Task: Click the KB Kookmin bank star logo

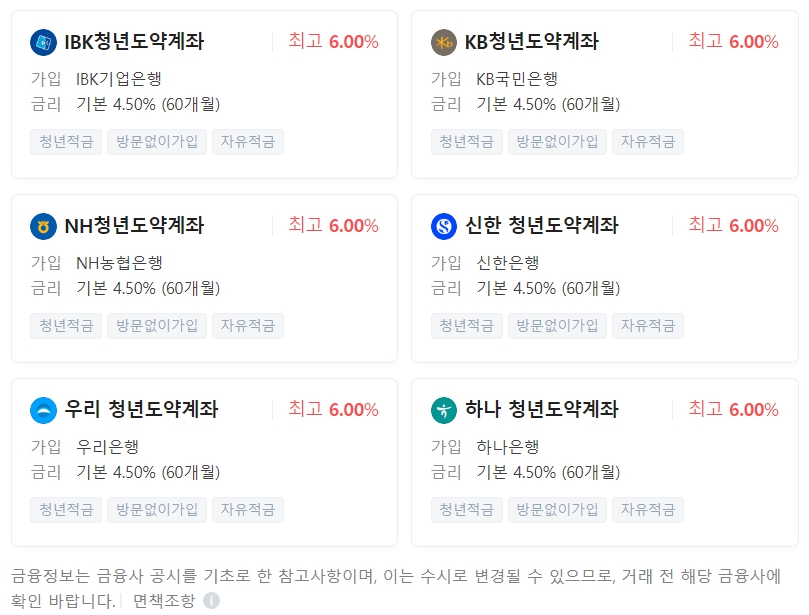Action: coord(443,41)
